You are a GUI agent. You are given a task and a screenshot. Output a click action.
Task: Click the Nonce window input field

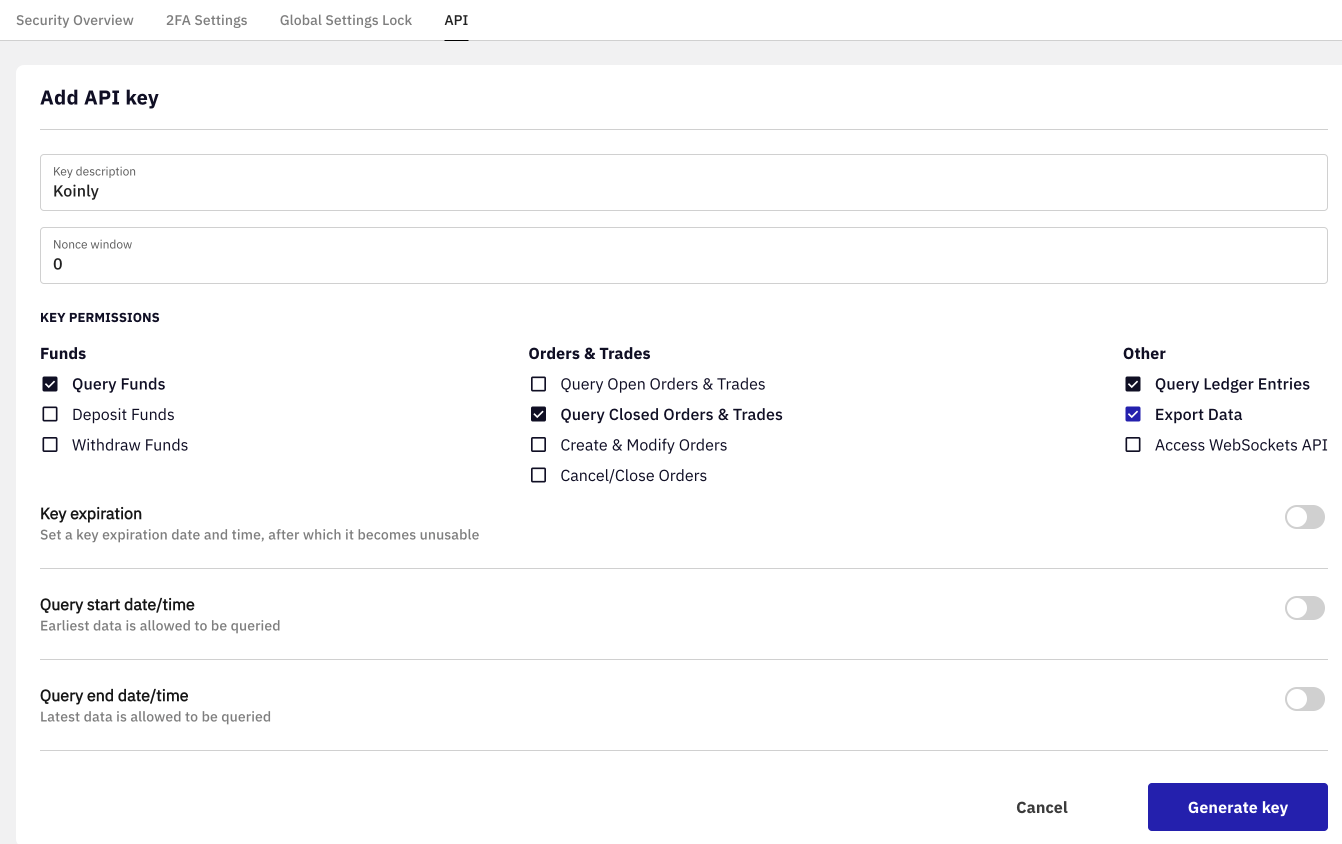[x=684, y=255]
